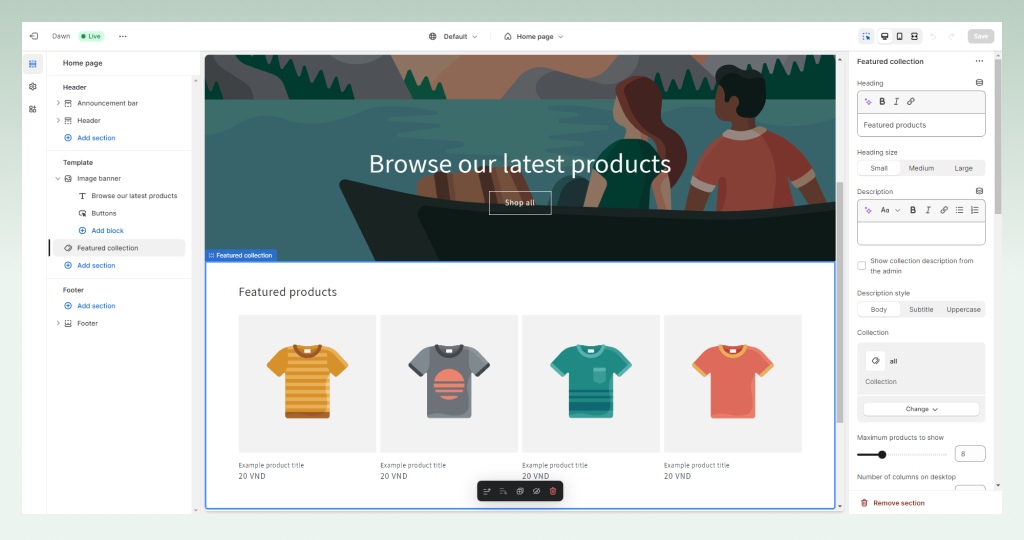The image size is (1024, 540).
Task: Switch to fullscreen preview icon
Action: [914, 37]
